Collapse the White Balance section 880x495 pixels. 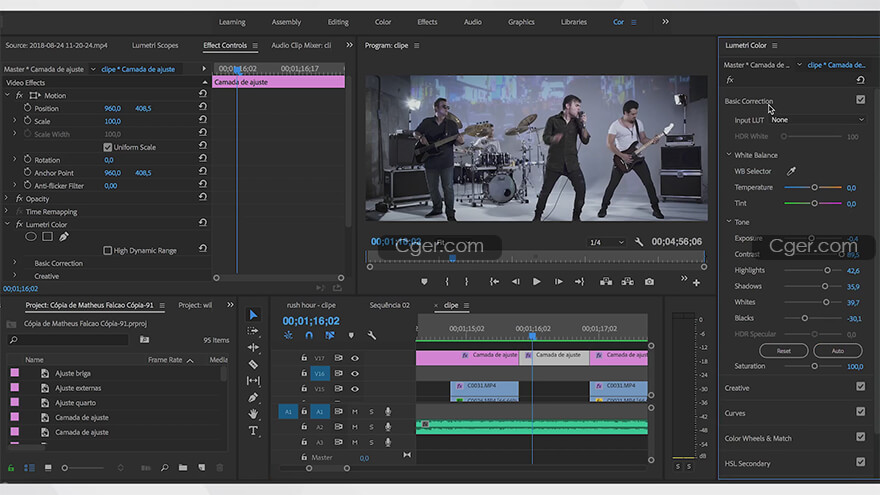click(729, 154)
